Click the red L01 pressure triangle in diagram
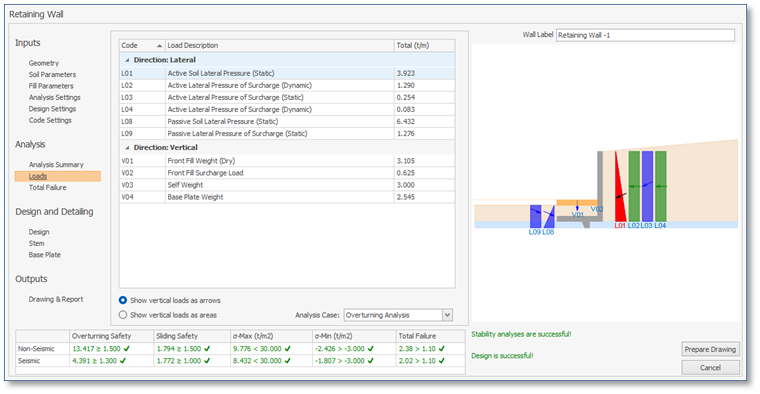760x394 pixels. pos(619,194)
